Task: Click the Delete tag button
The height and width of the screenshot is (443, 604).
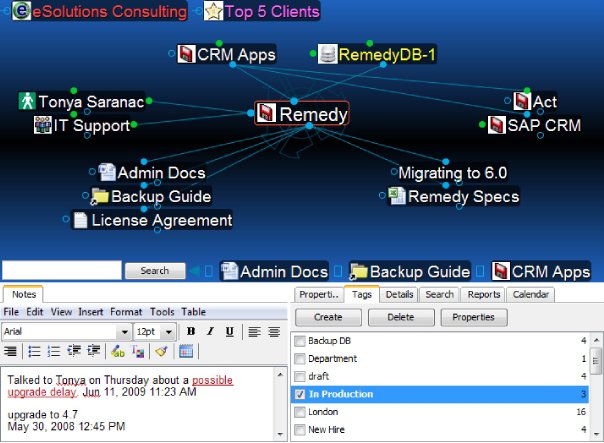Action: [401, 317]
